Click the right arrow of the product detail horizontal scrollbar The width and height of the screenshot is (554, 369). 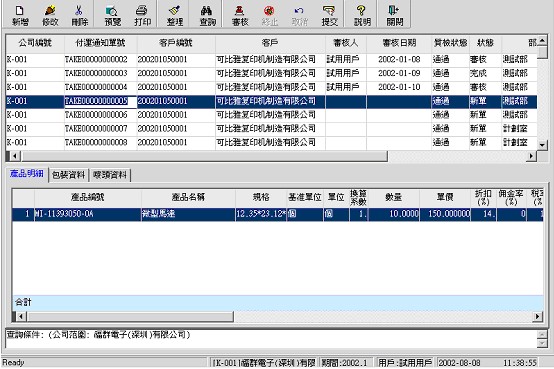(537, 316)
